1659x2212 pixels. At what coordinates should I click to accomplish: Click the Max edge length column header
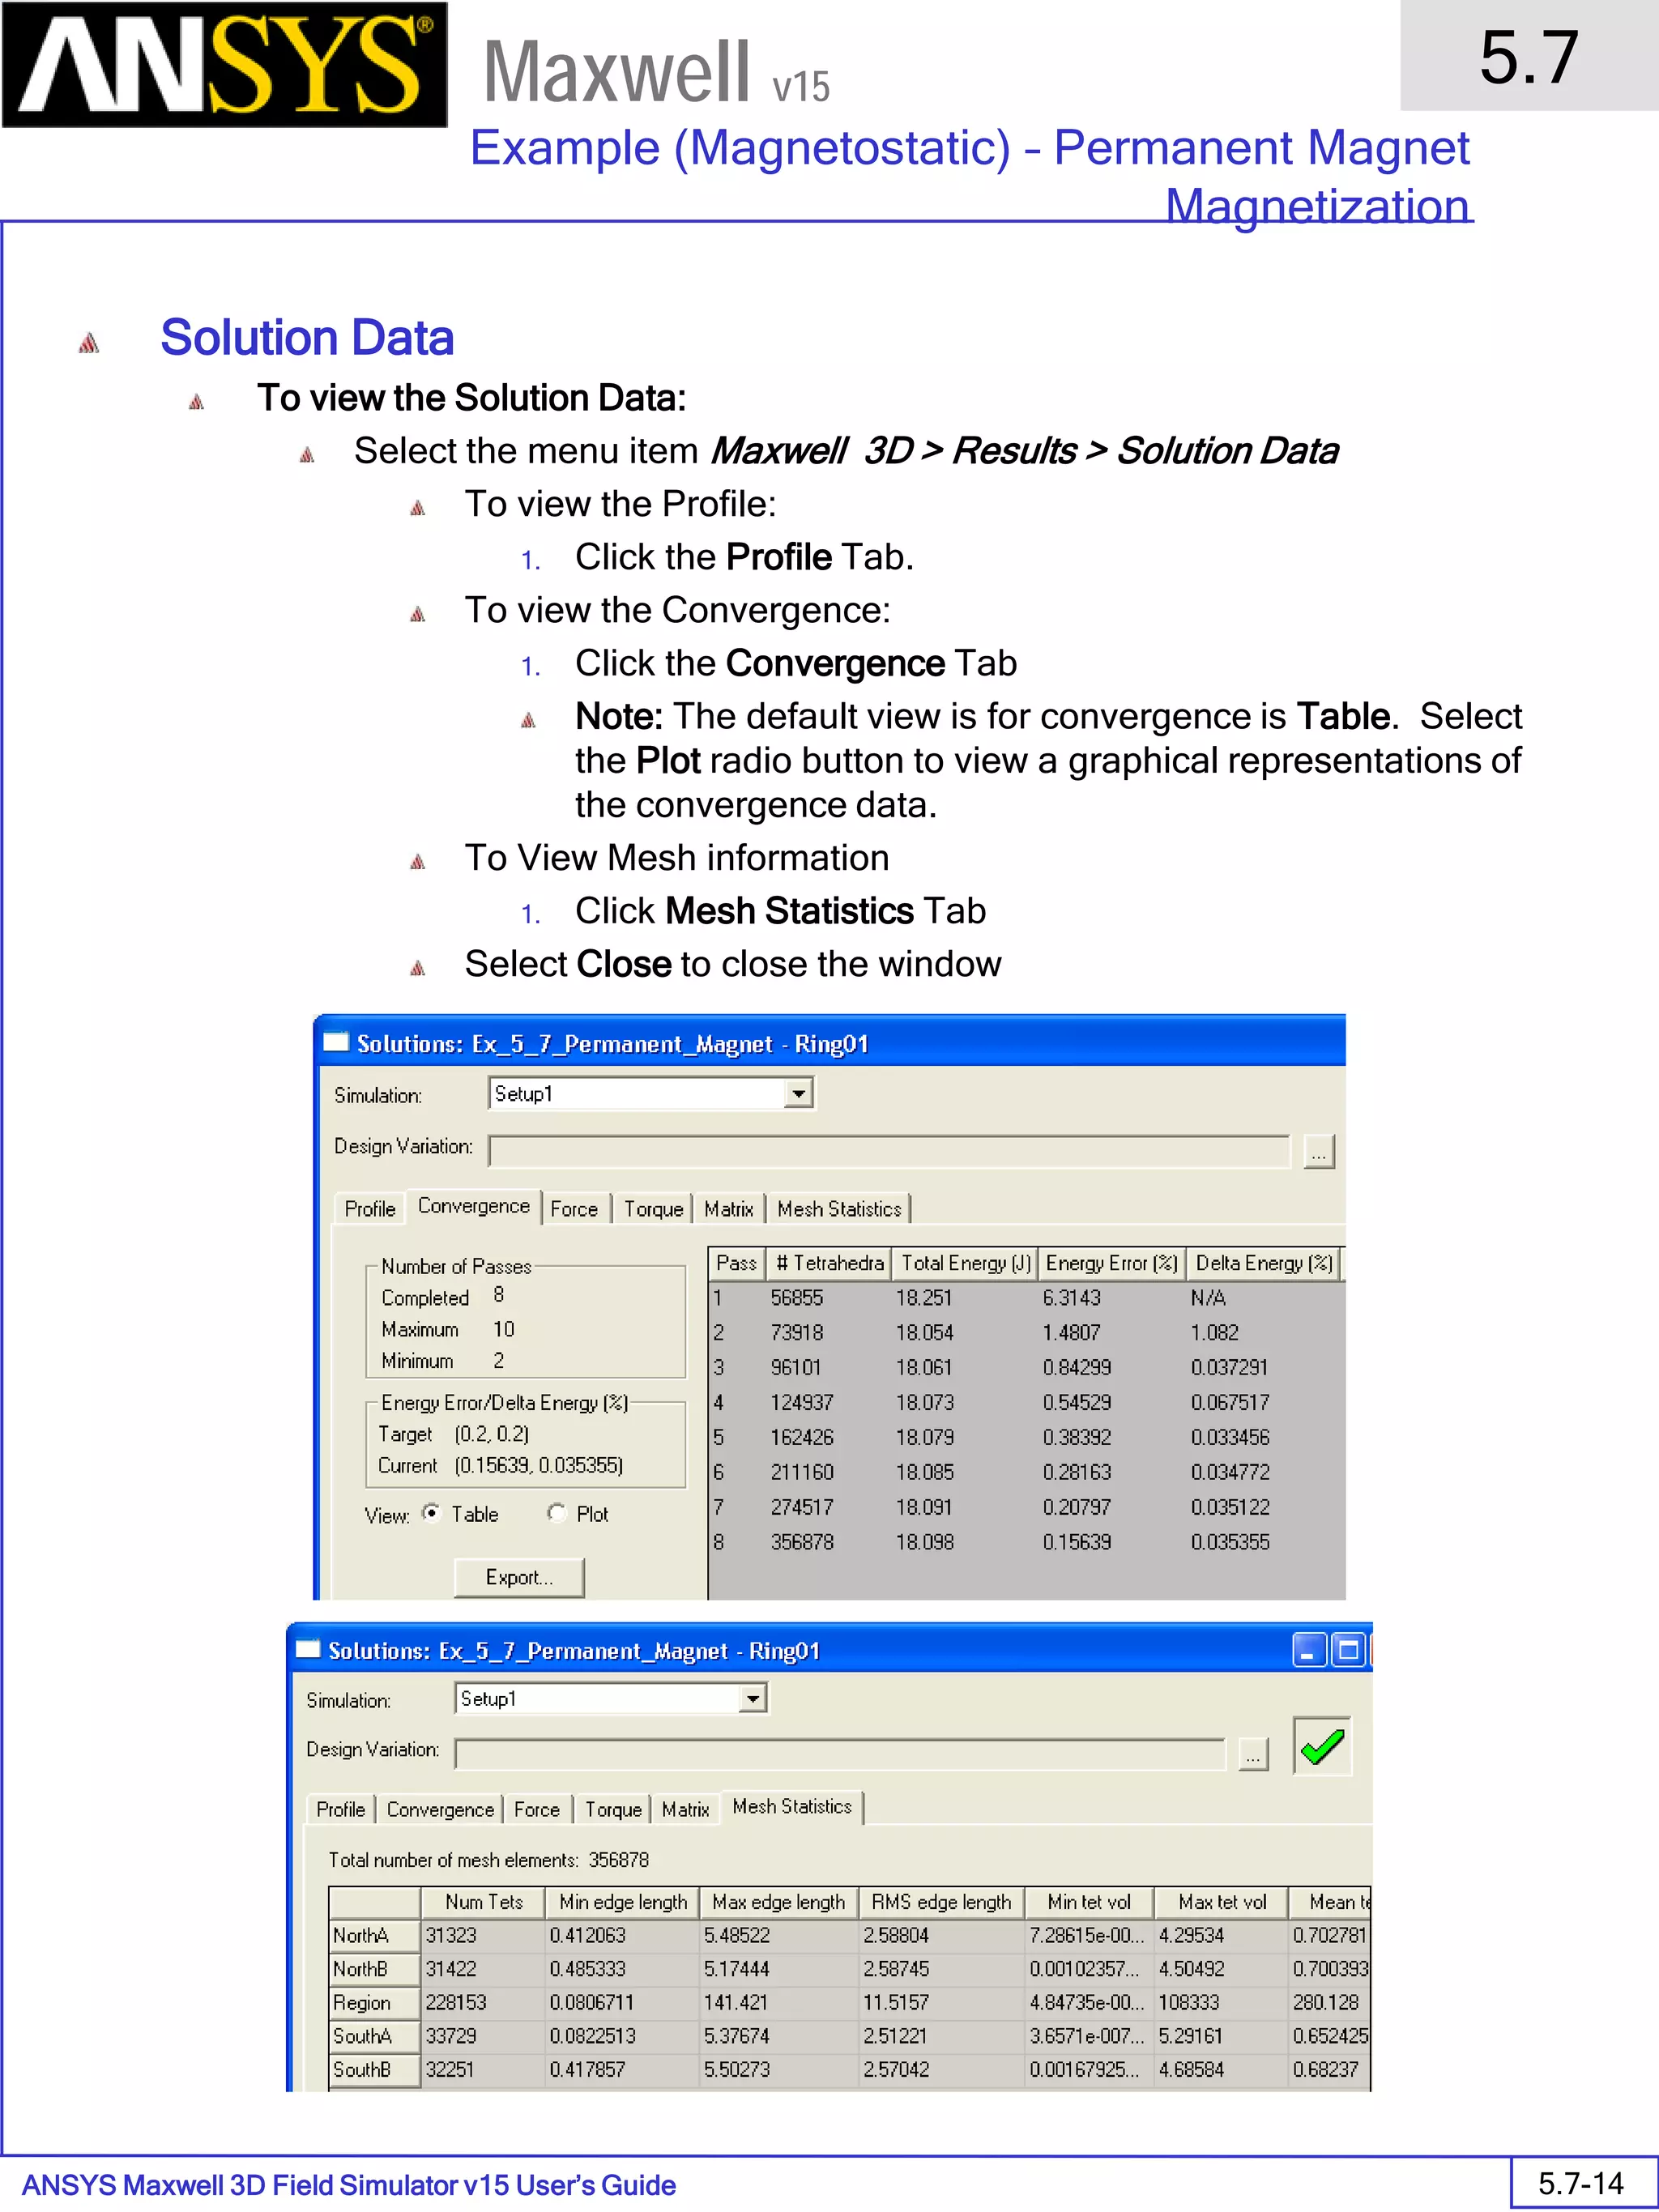pos(778,1902)
